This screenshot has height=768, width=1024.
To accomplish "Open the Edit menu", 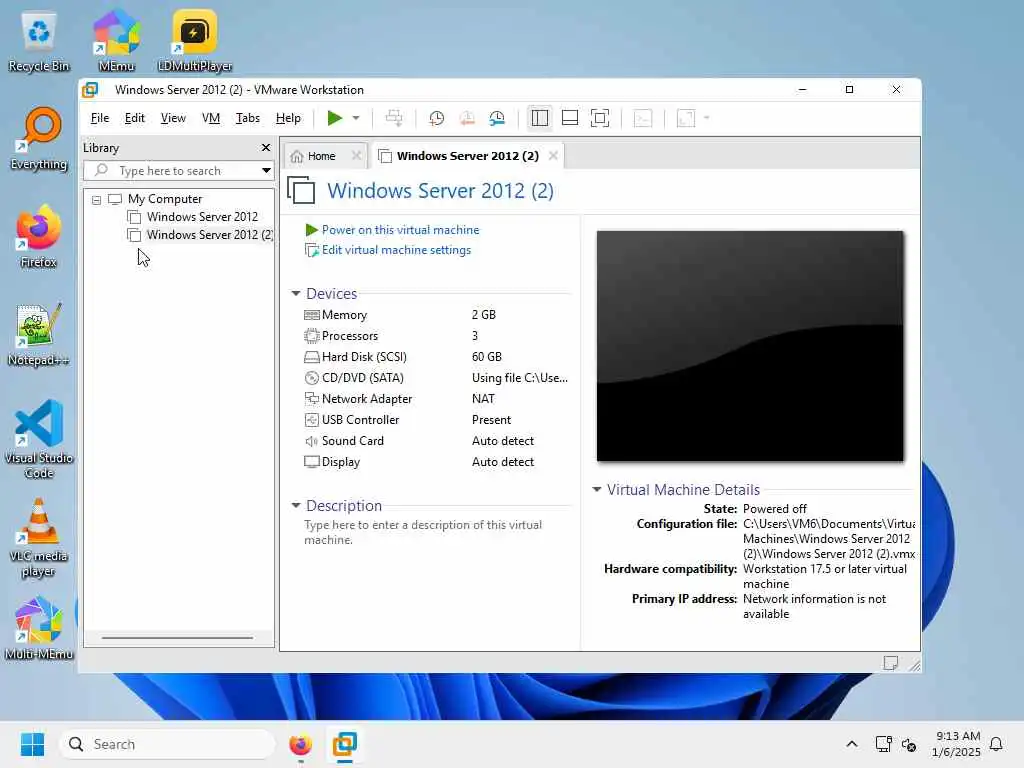I will click(x=135, y=118).
